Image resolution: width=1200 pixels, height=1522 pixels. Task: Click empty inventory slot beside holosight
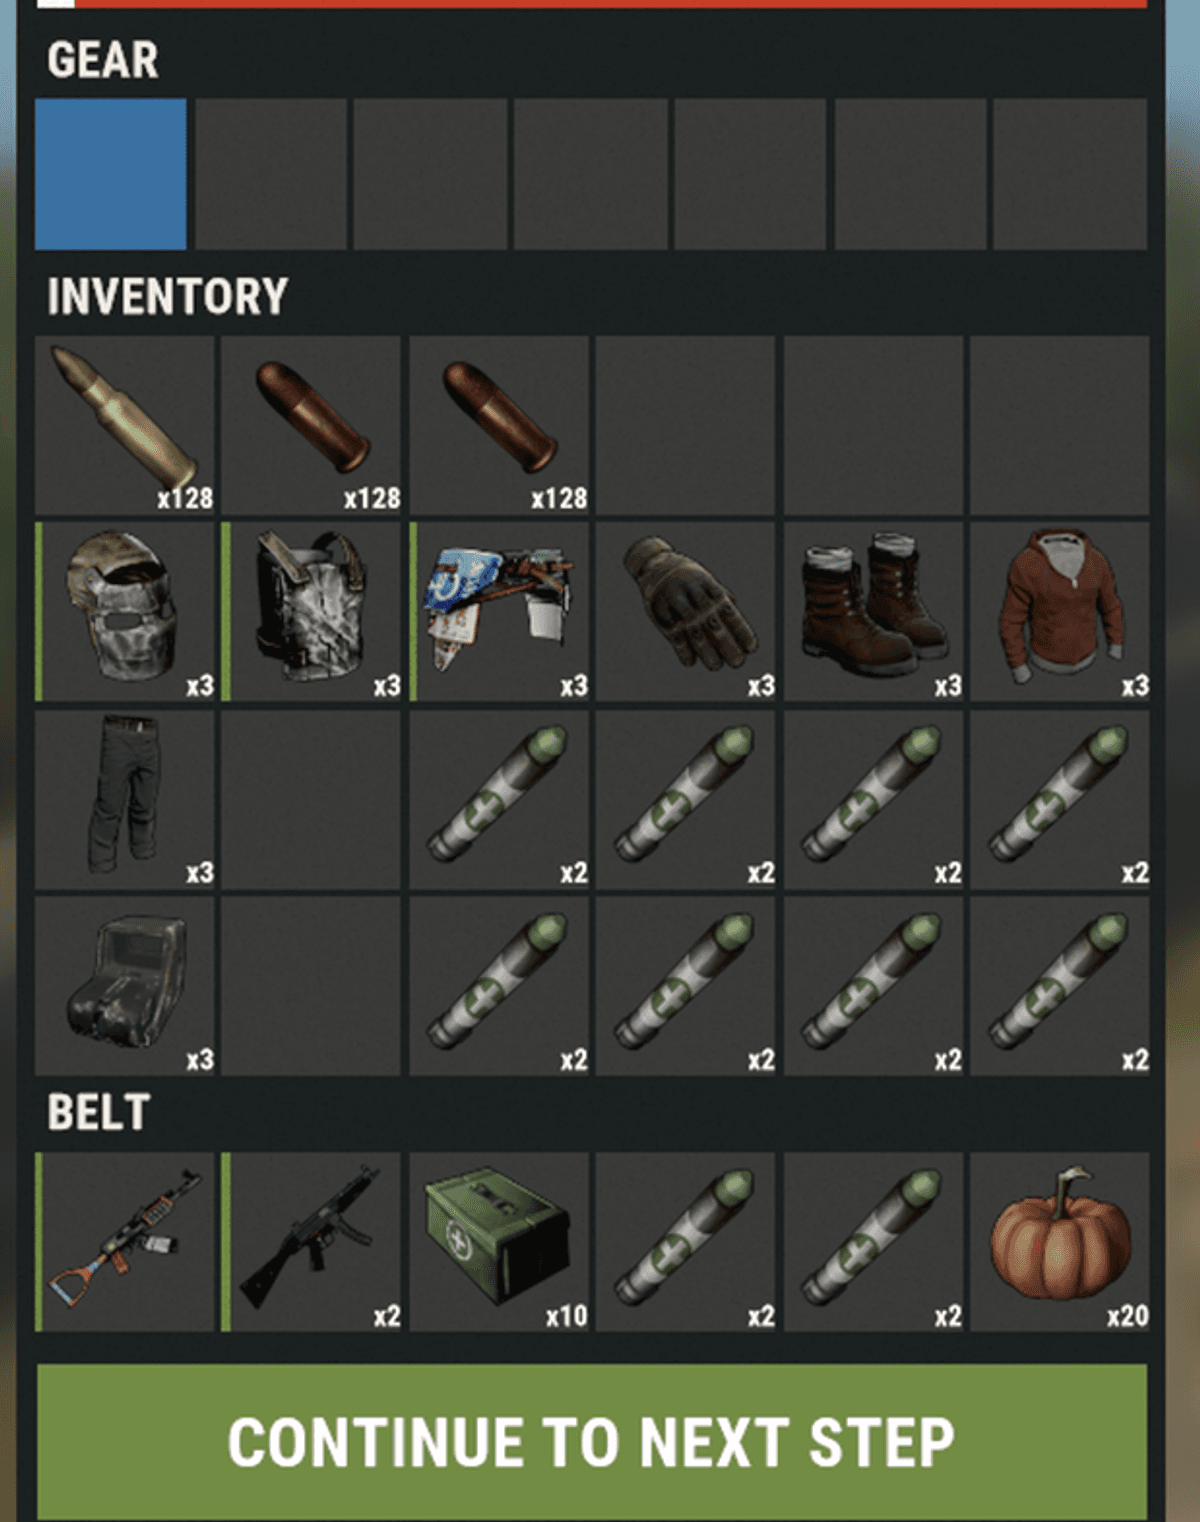point(311,986)
